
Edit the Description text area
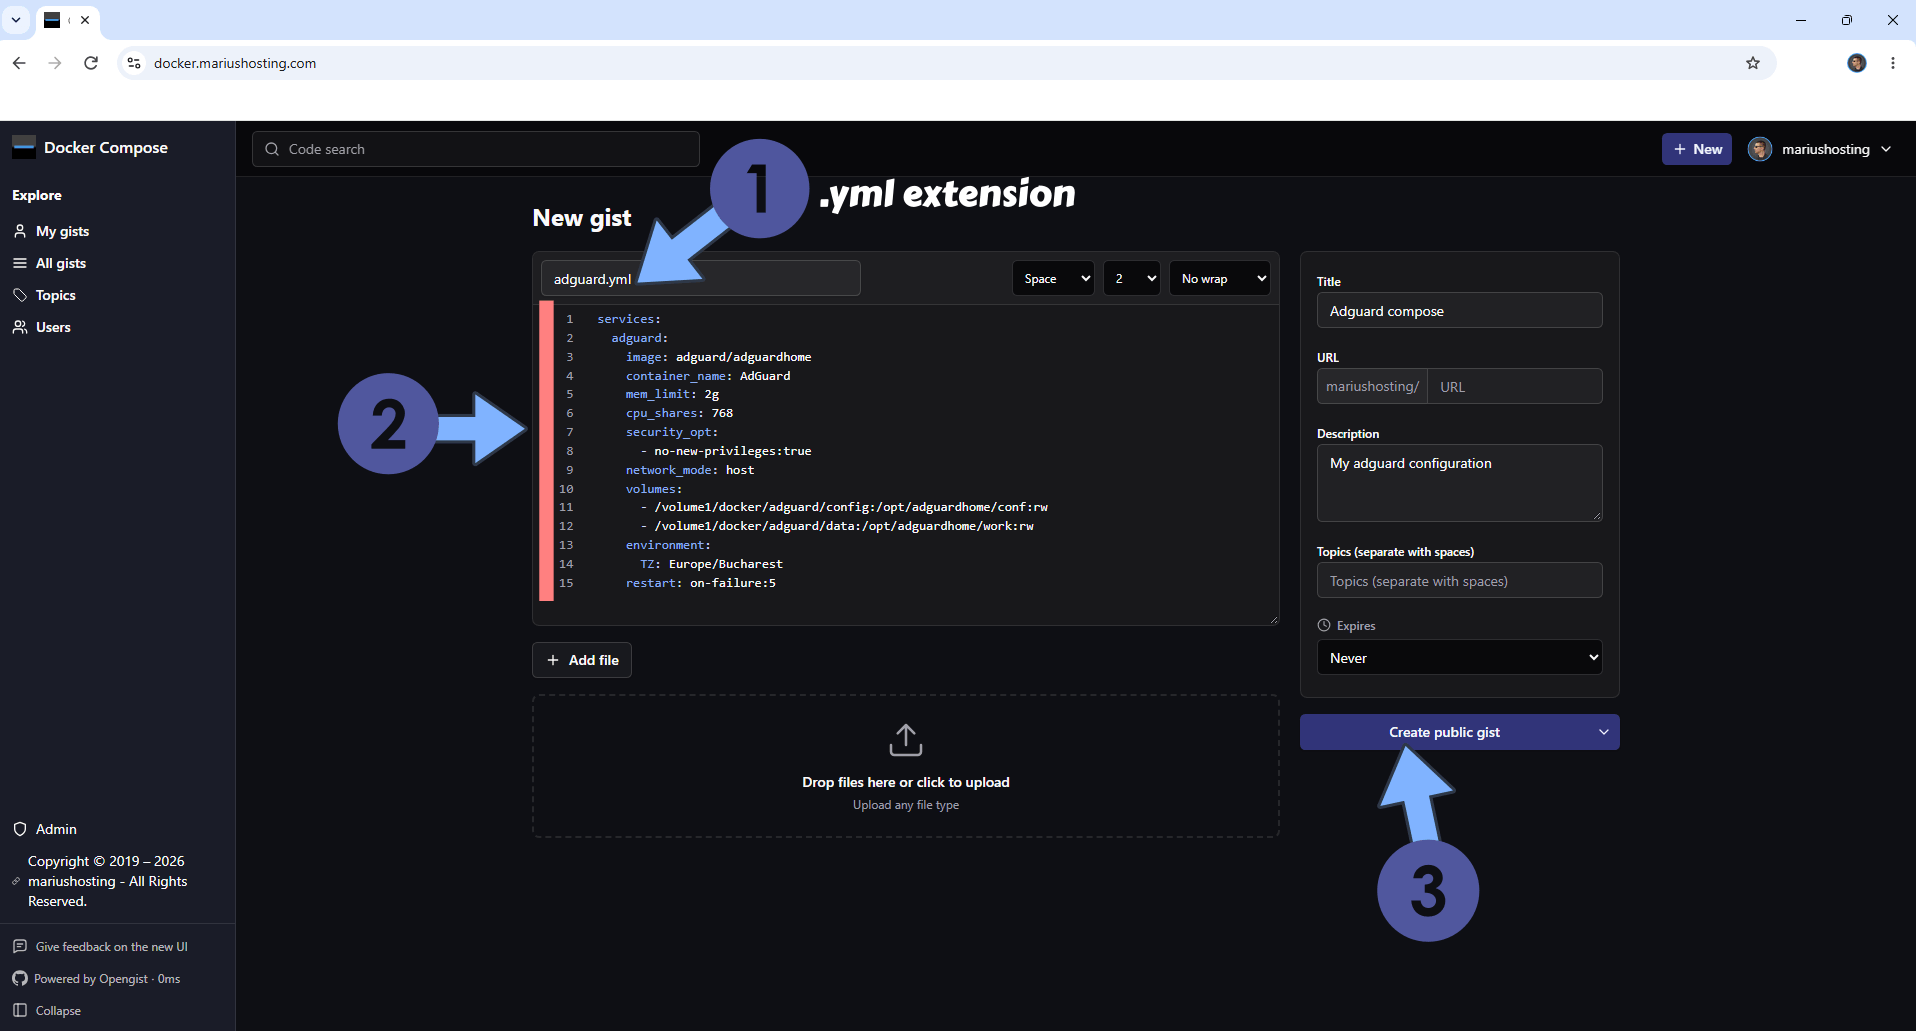coord(1460,483)
